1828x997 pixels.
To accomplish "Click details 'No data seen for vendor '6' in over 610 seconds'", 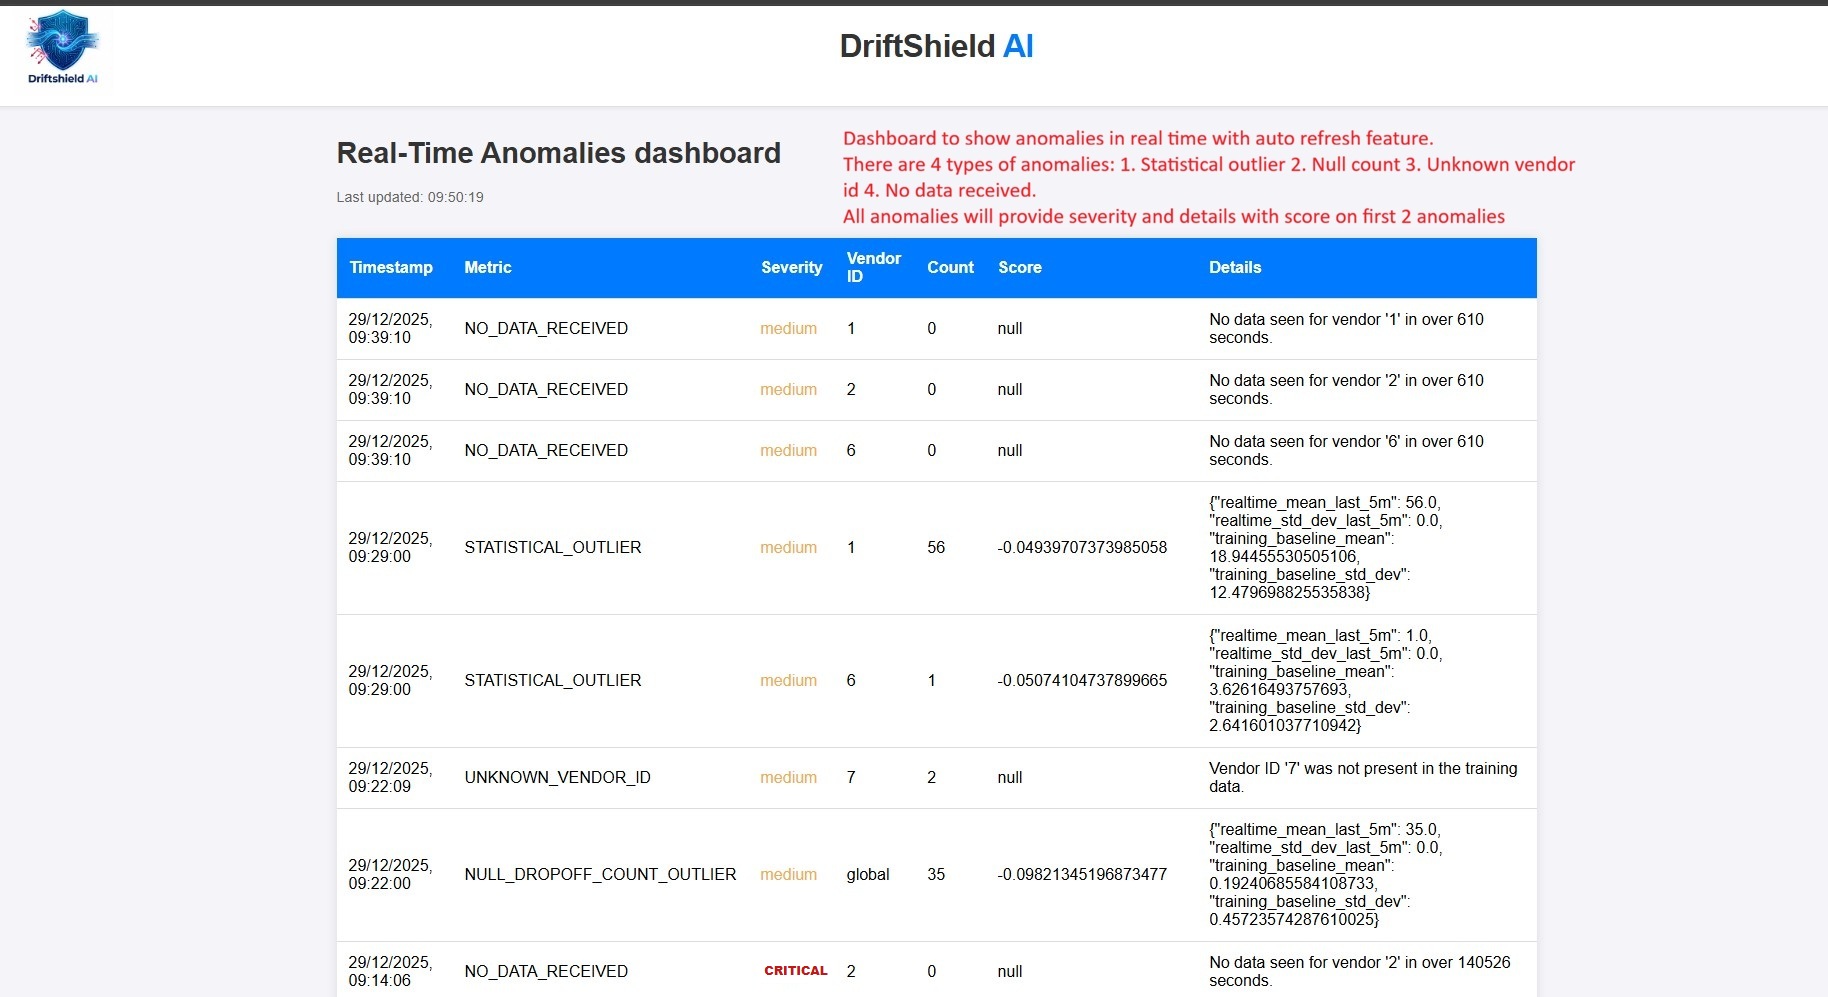I will coord(1346,450).
